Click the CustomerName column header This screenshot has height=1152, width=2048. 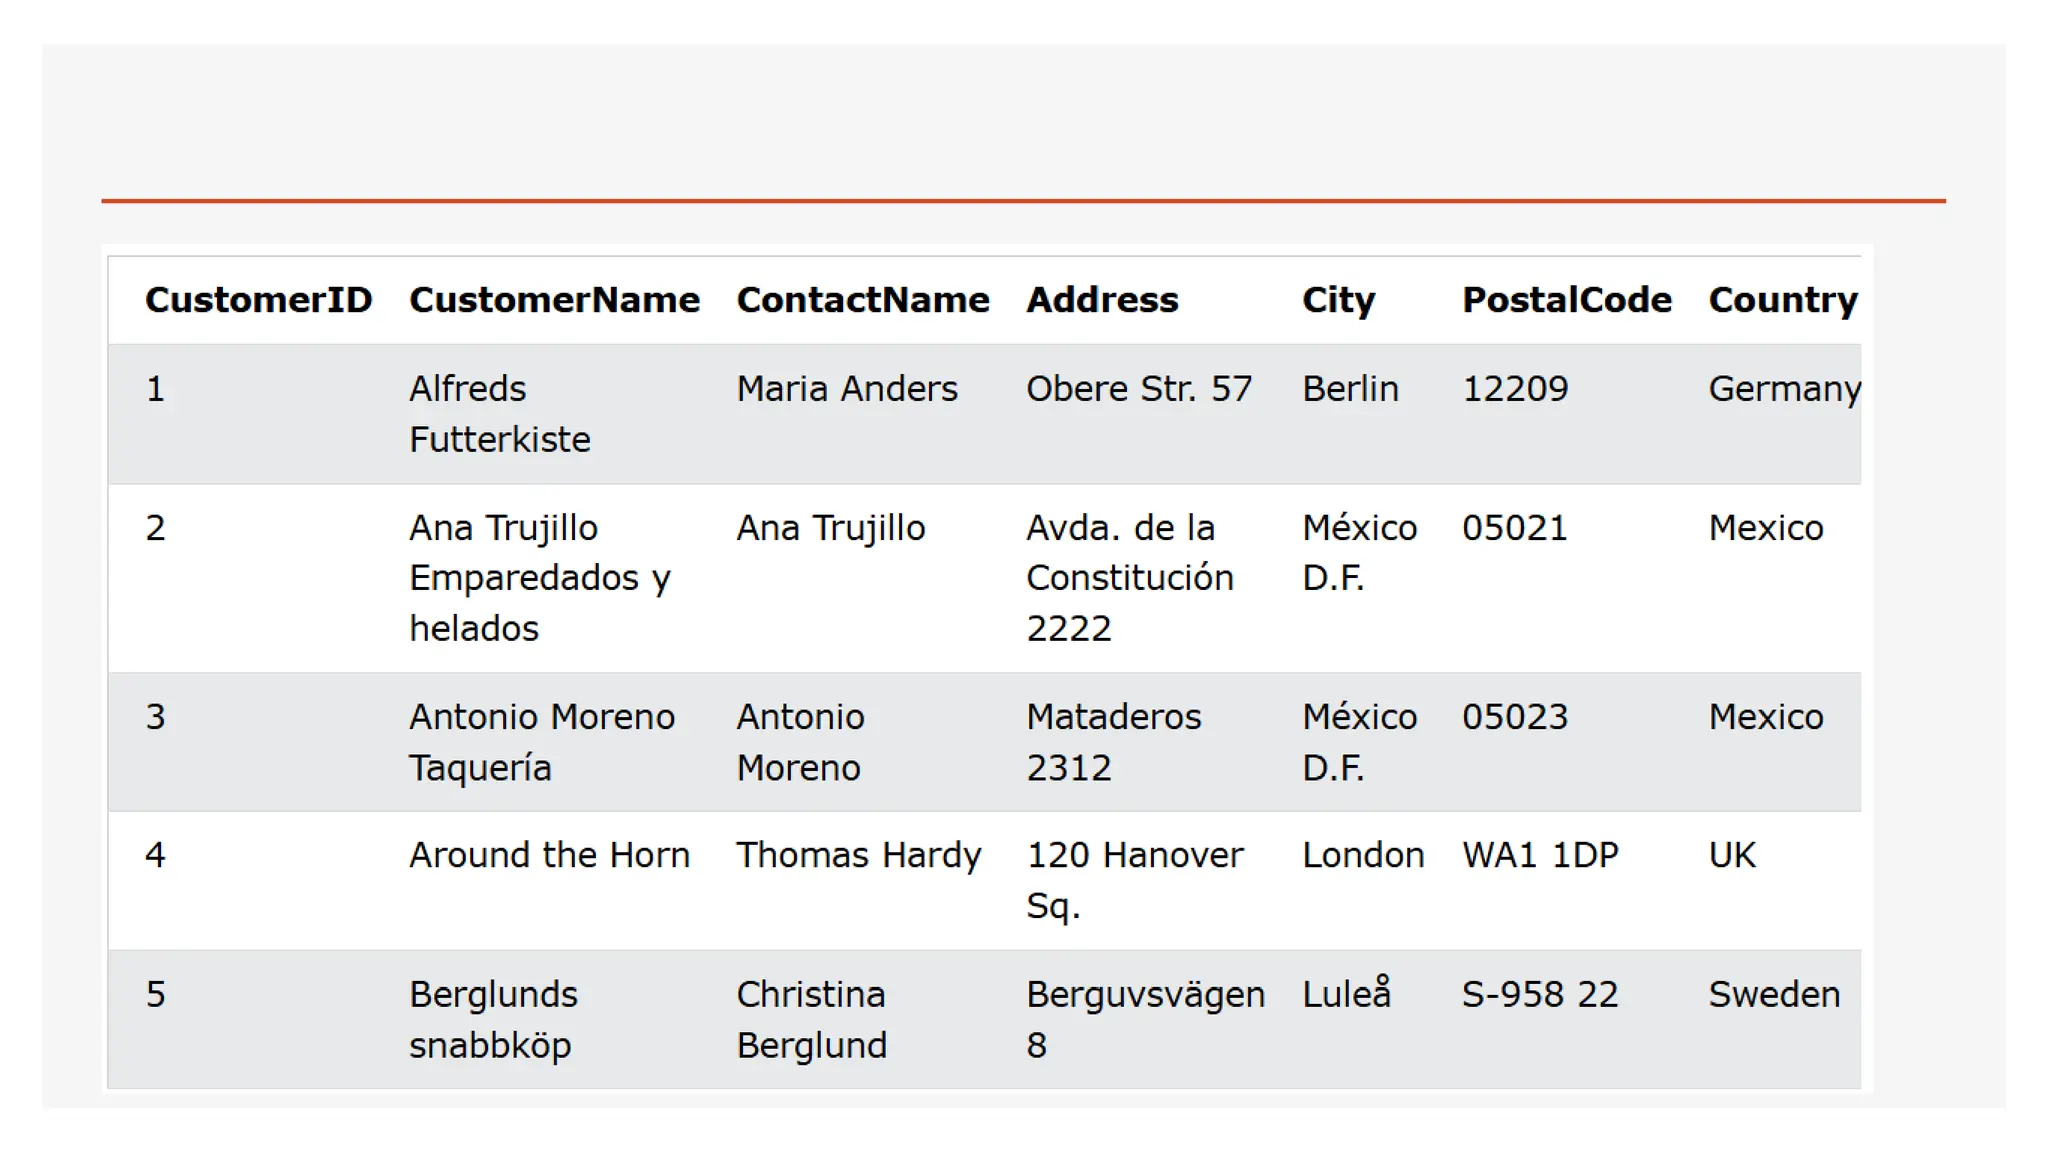(554, 300)
